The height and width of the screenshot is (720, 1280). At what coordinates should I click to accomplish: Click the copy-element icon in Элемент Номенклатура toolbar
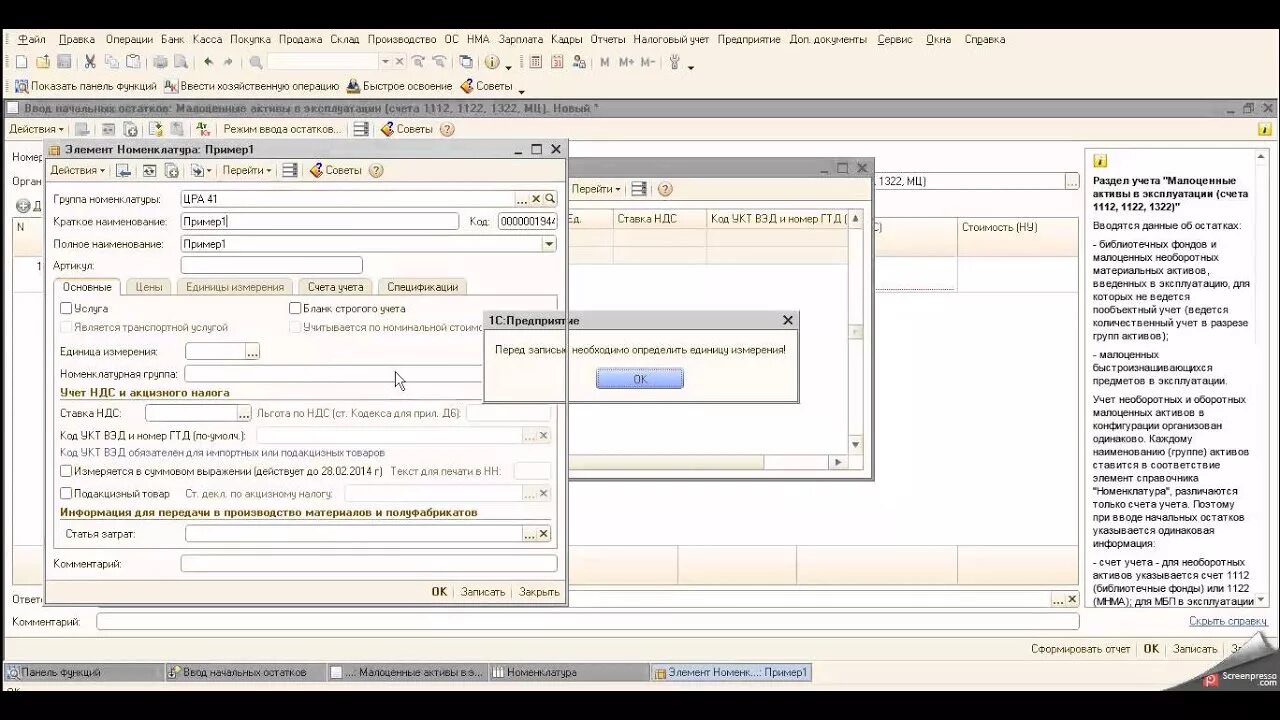coord(171,170)
